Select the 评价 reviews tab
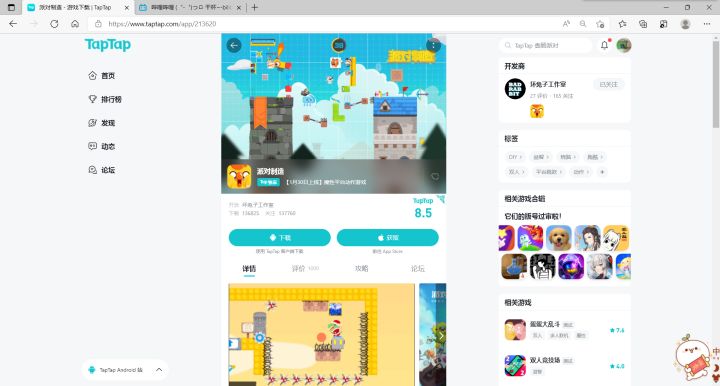 coord(305,269)
